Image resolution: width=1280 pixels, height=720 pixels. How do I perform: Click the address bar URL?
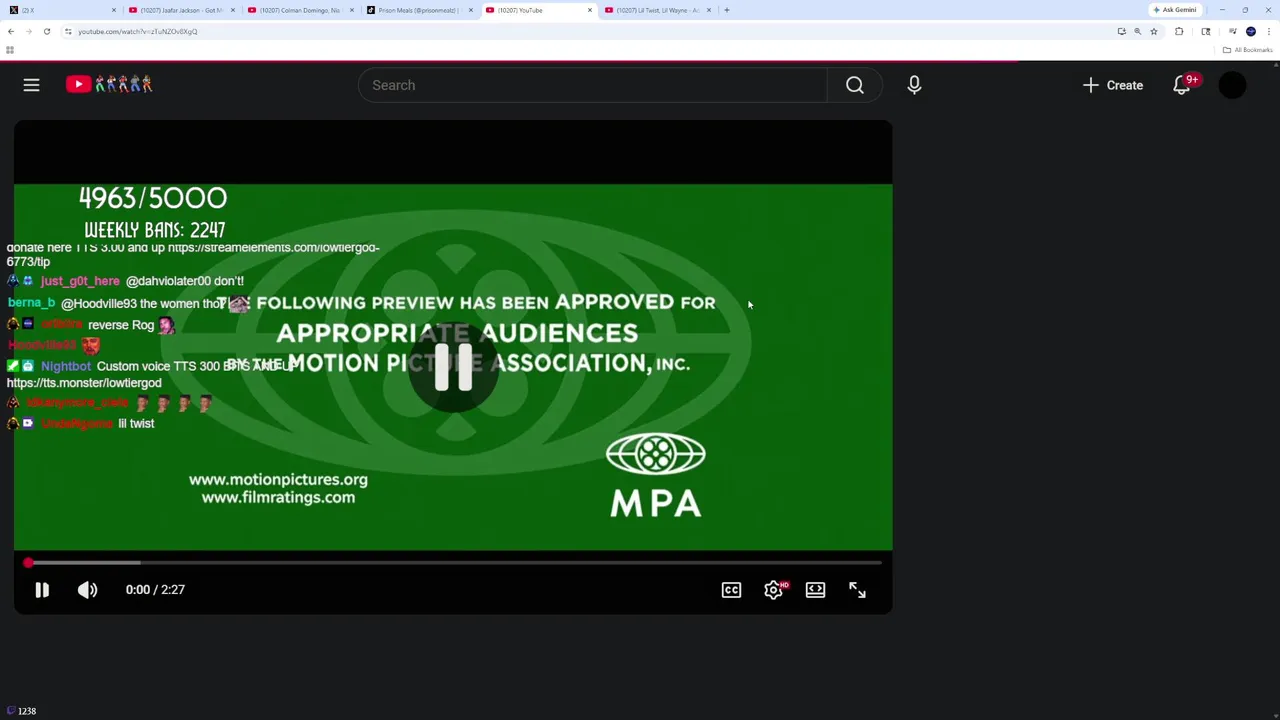pos(138,31)
